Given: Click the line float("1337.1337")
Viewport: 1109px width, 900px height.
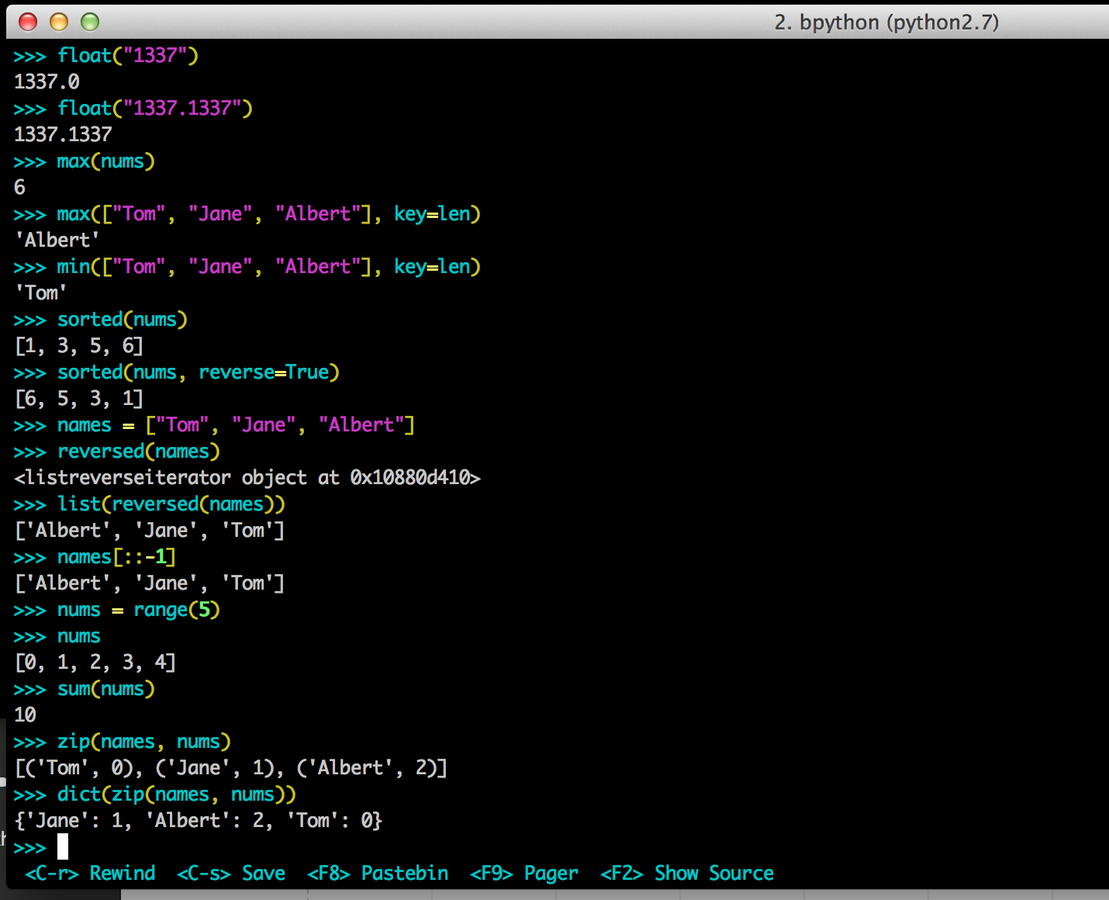Looking at the screenshot, I should [133, 108].
